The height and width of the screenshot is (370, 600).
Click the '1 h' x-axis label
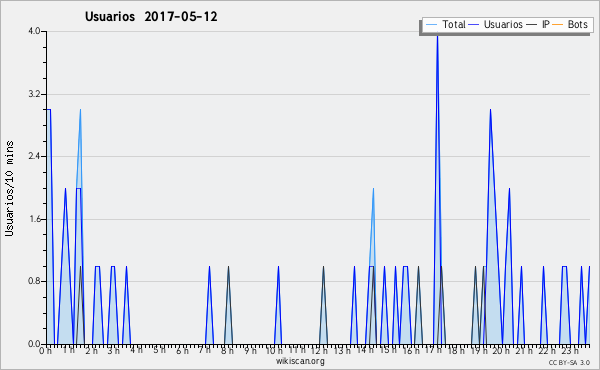click(x=68, y=350)
